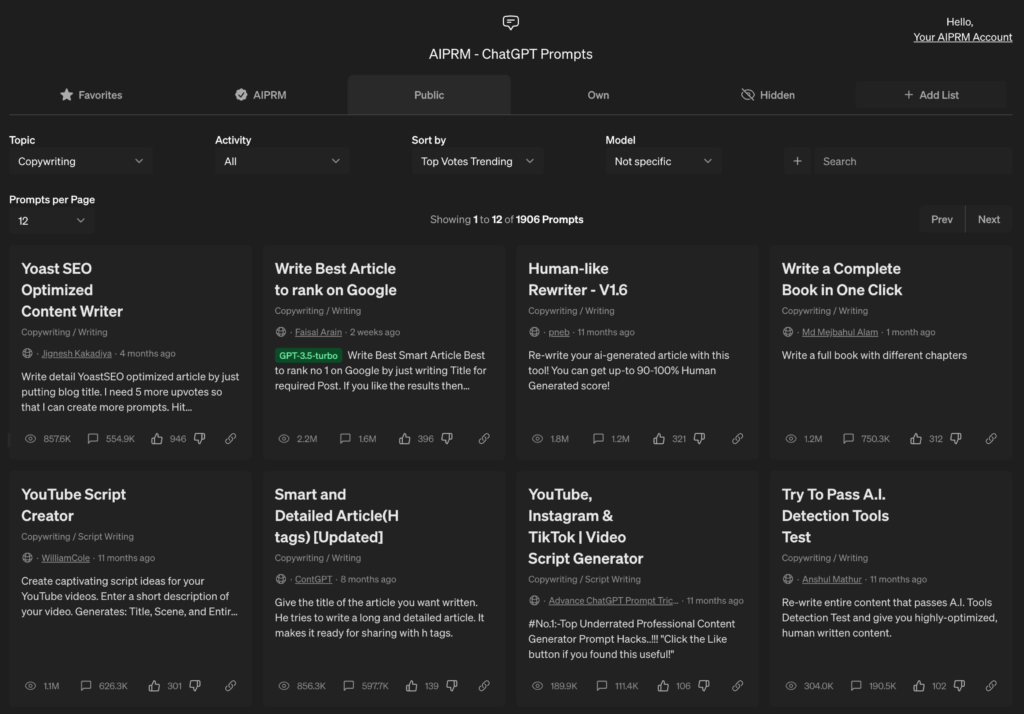Visit author pneb link
Image resolution: width=1024 pixels, height=714 pixels.
[558, 332]
